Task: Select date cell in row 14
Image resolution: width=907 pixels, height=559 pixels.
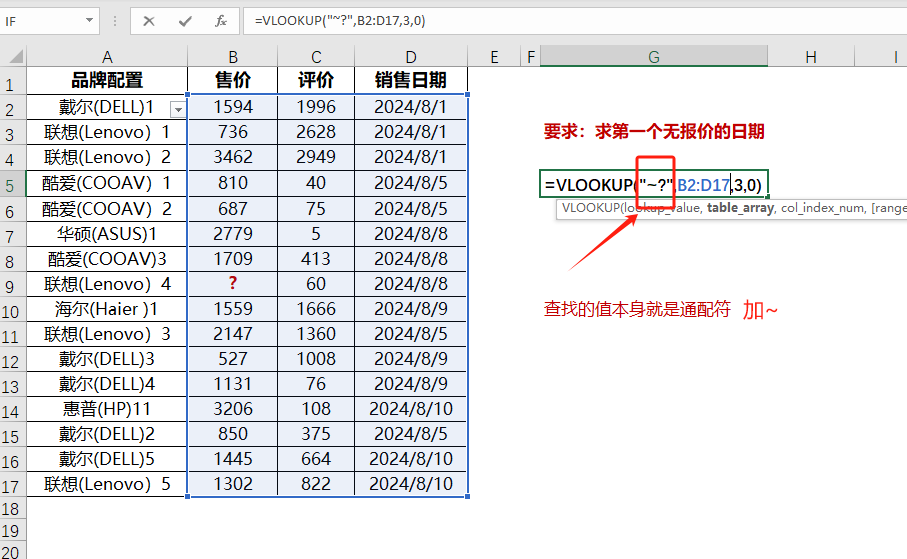Action: pos(411,409)
